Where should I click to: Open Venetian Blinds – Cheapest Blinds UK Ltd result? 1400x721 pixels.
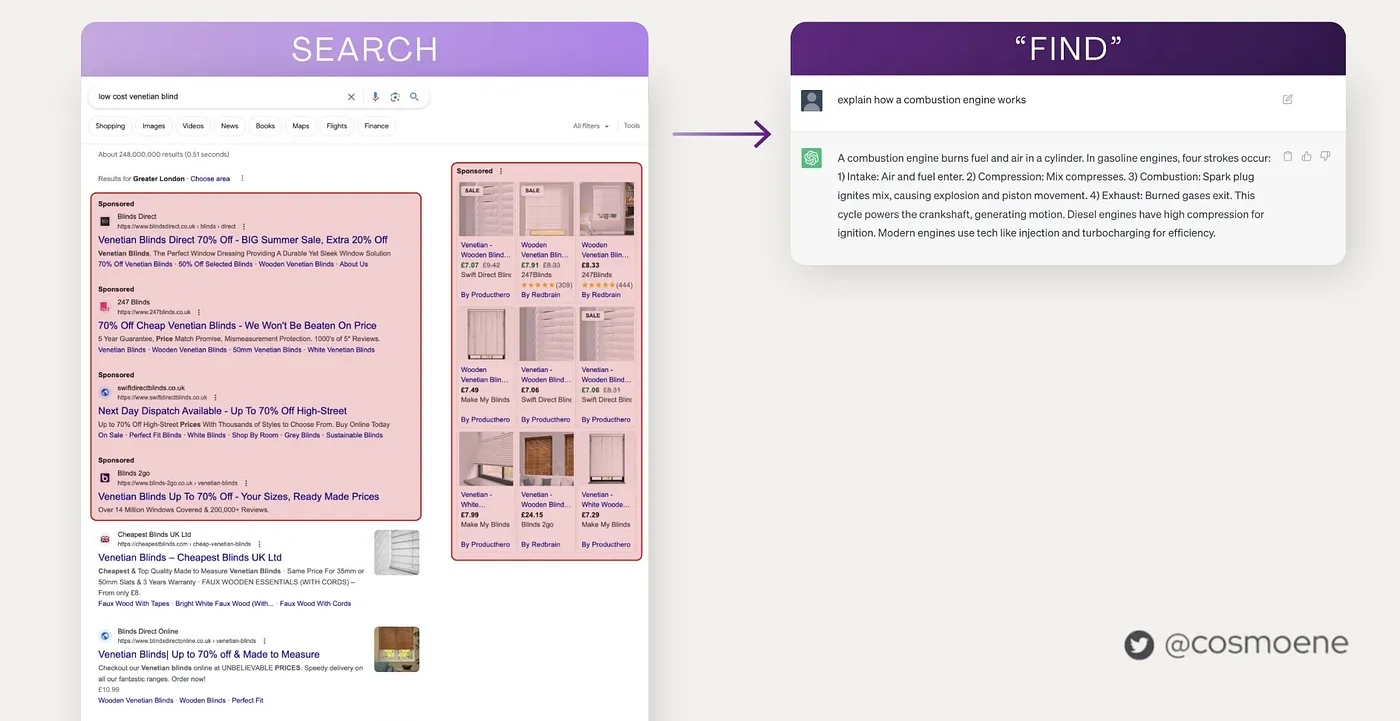(190, 557)
